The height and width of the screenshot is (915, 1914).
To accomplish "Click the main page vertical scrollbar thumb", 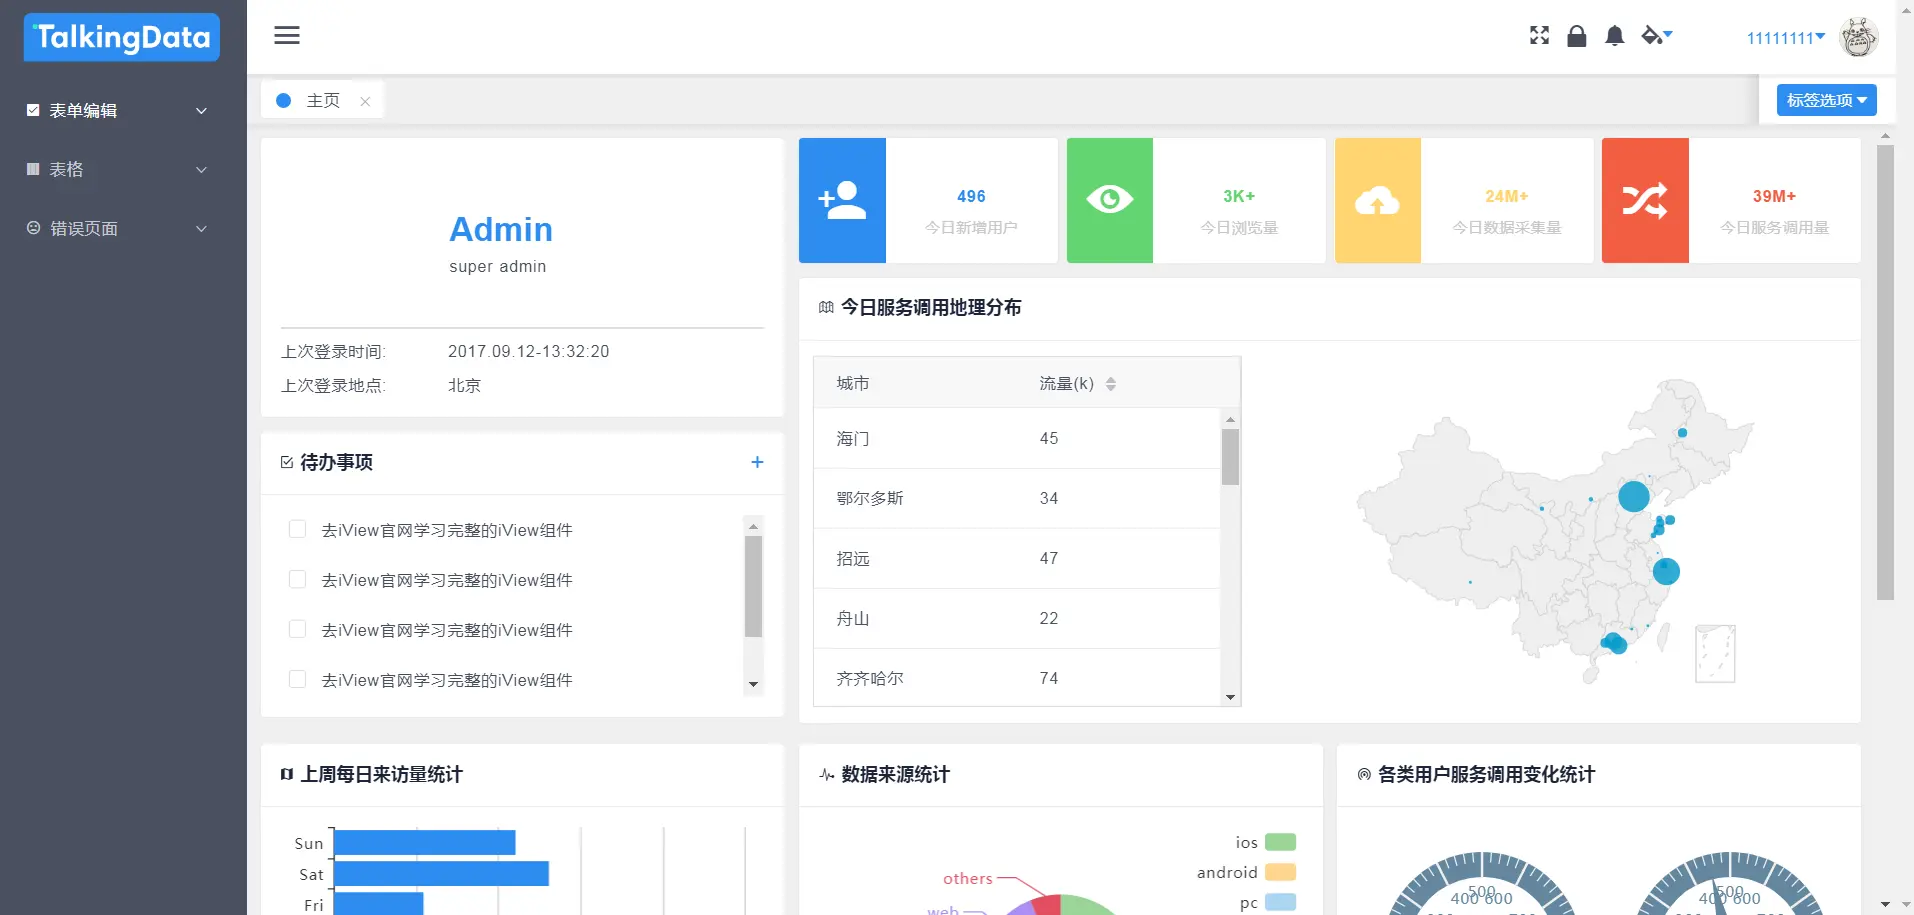I will (x=1885, y=373).
